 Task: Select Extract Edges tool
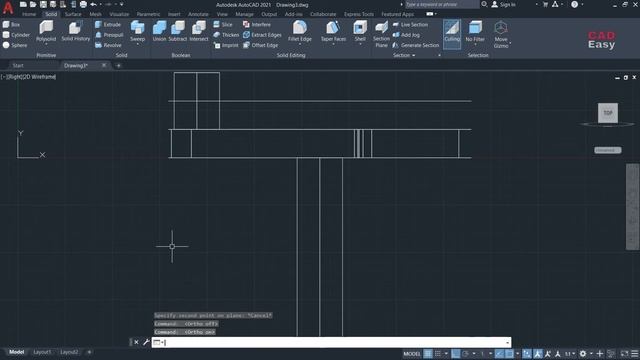coord(262,35)
